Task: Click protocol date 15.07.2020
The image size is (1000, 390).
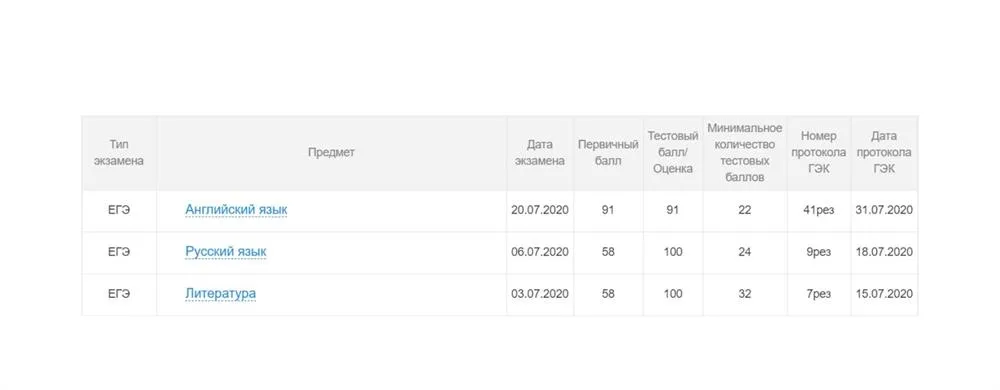Action: tap(884, 294)
